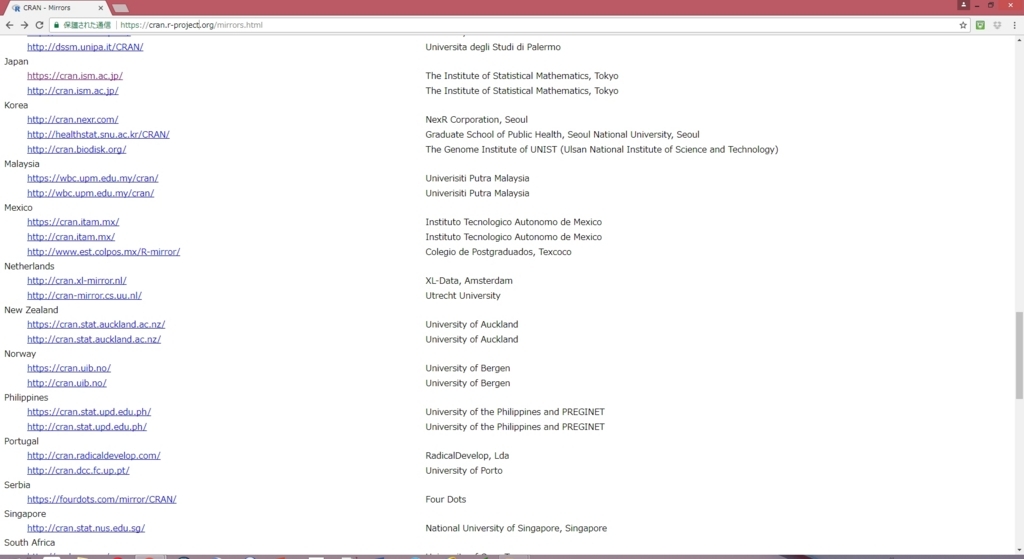
Task: Open https://wbc.upm.edu.my/cran/ link
Action: 92,178
